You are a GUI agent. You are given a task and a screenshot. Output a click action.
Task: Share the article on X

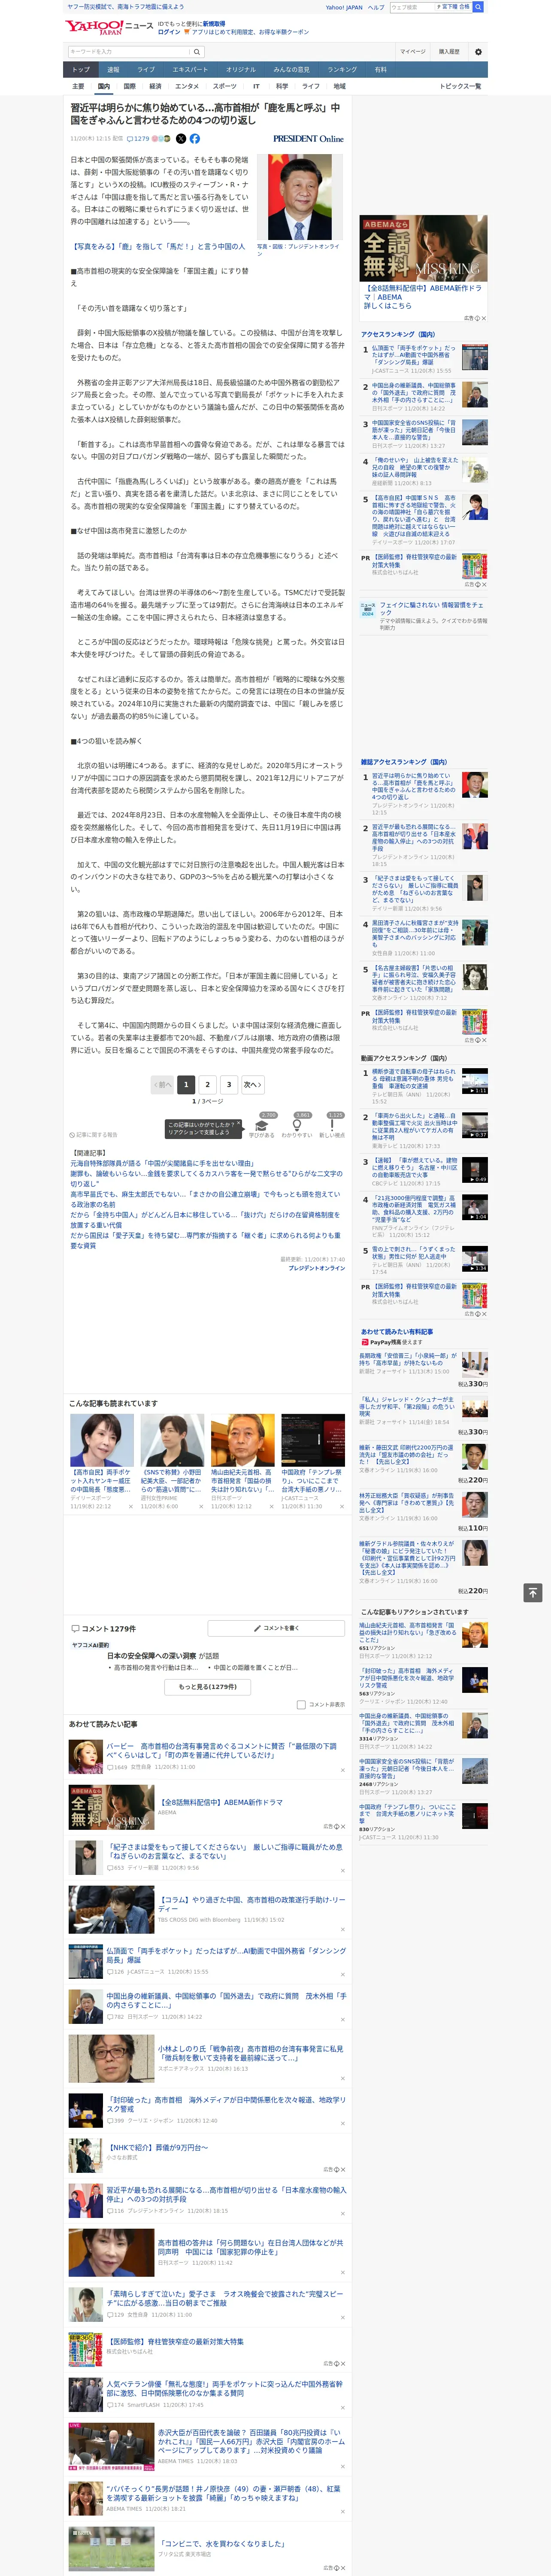tap(181, 139)
